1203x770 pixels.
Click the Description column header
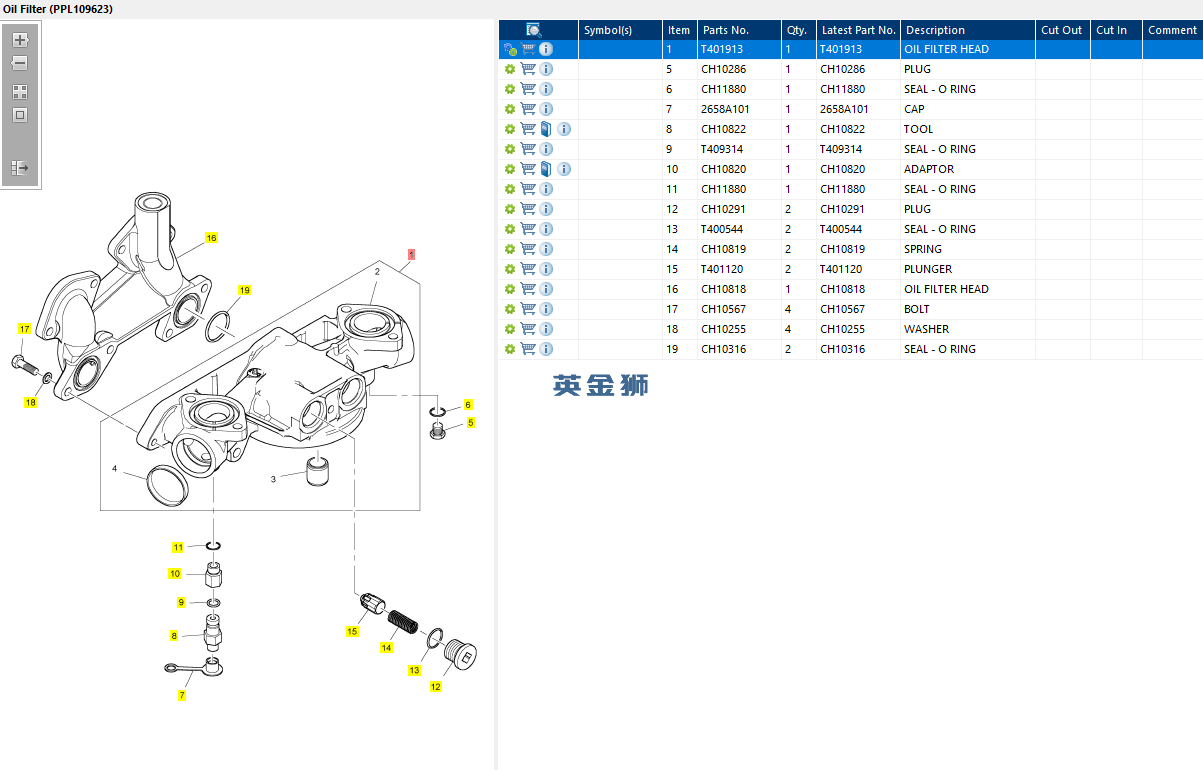coord(935,30)
